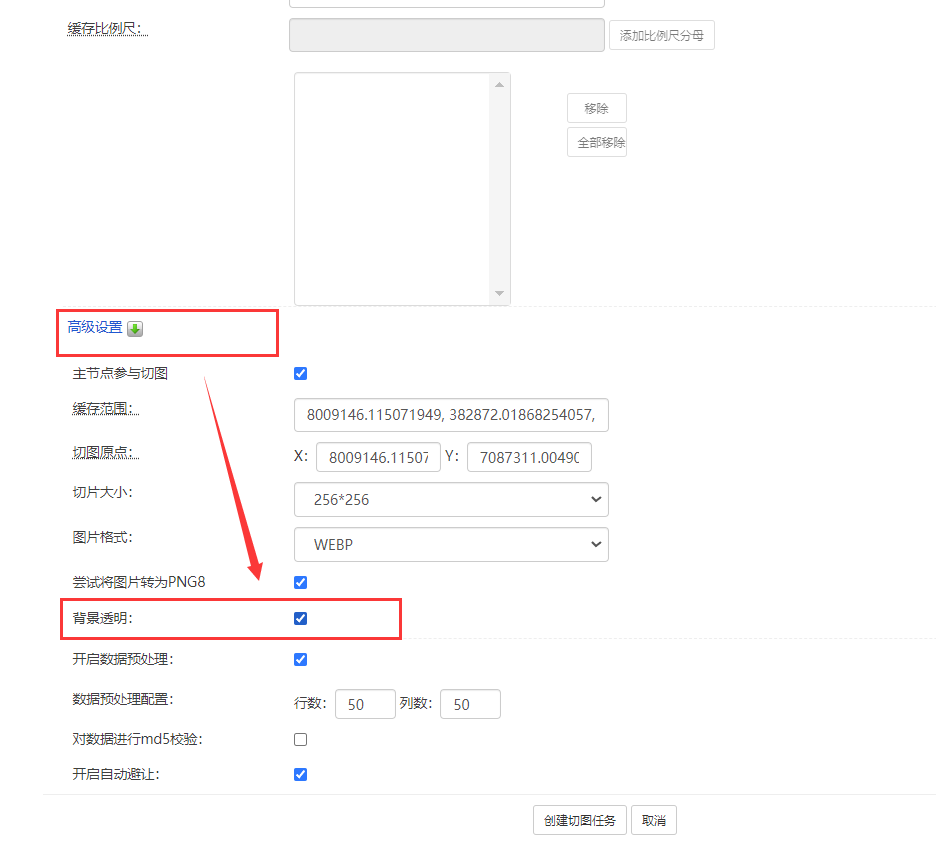The height and width of the screenshot is (854, 936).
Task: Collapse advanced settings via green arrow icon
Action: tap(135, 329)
